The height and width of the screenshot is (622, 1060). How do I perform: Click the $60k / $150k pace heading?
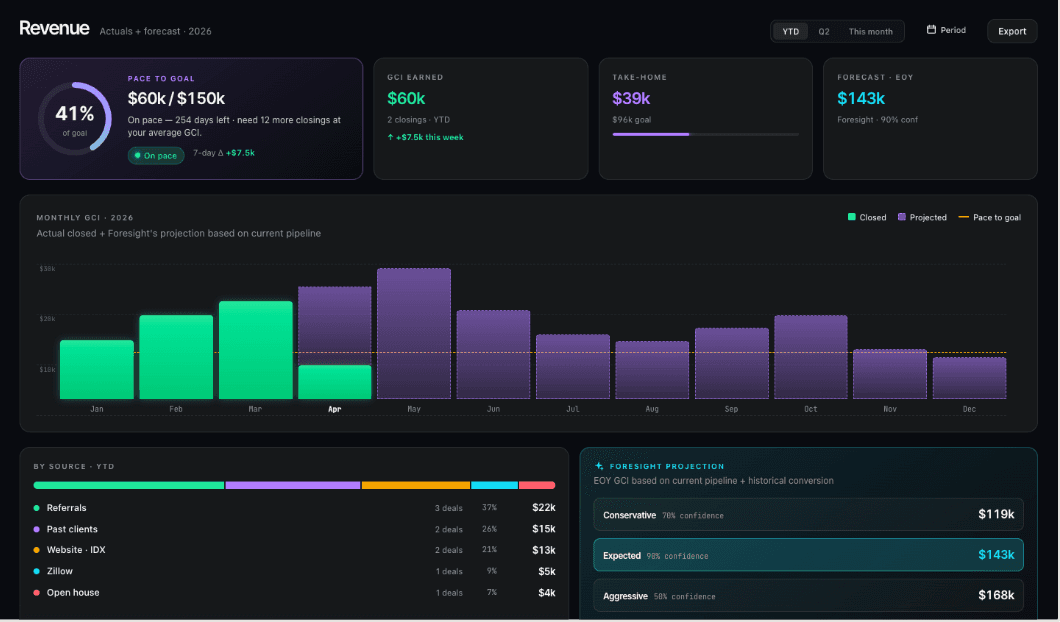point(176,99)
